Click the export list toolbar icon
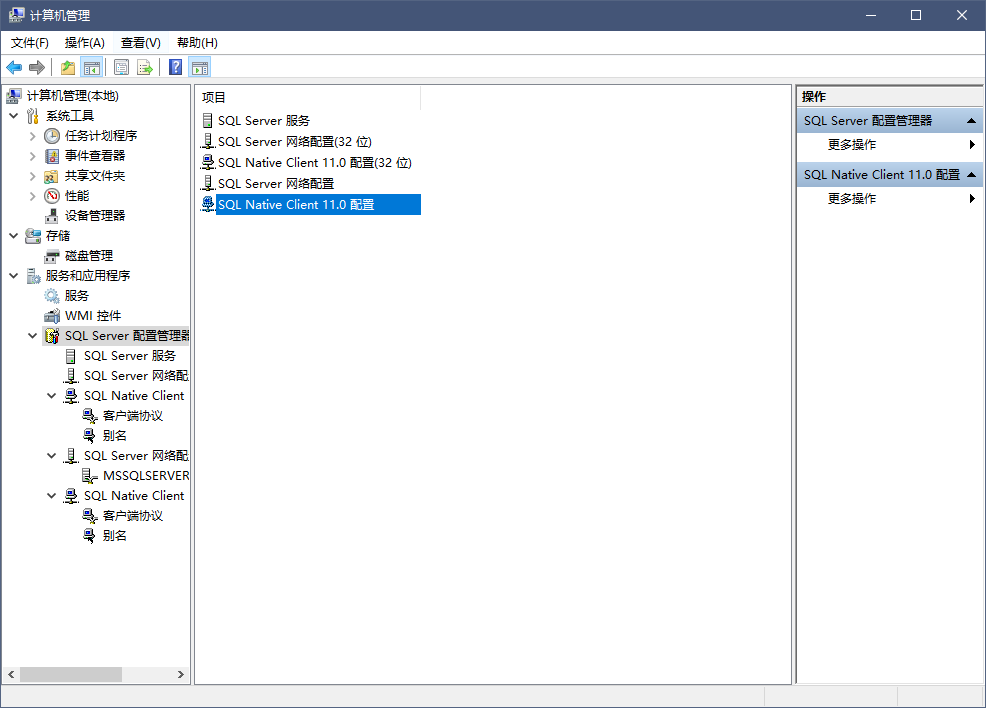 [x=145, y=67]
